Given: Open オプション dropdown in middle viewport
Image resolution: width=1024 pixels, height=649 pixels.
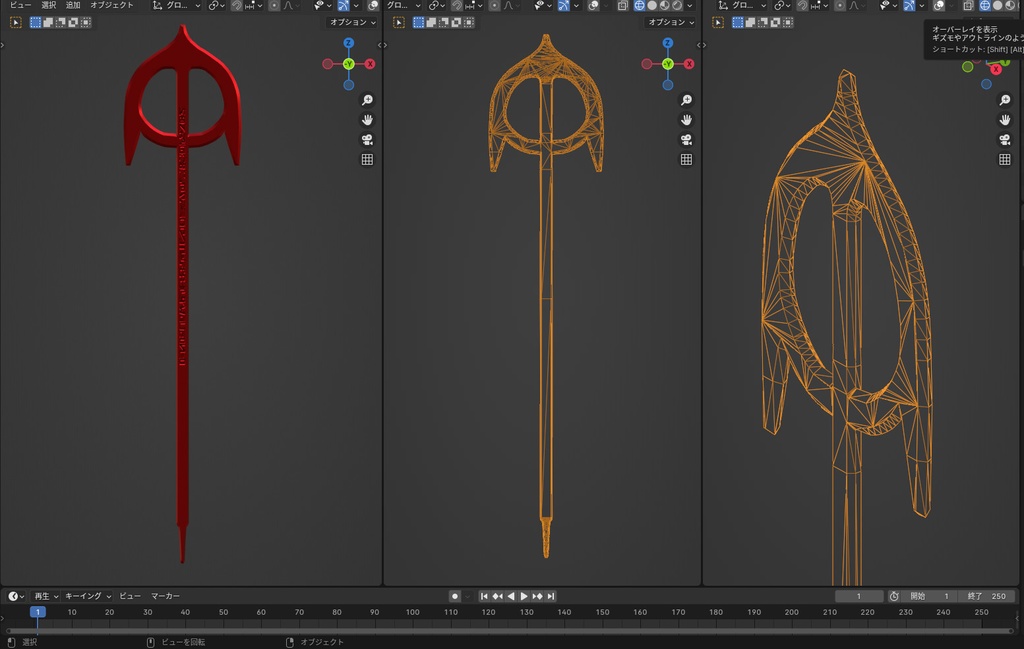Looking at the screenshot, I should [x=671, y=22].
